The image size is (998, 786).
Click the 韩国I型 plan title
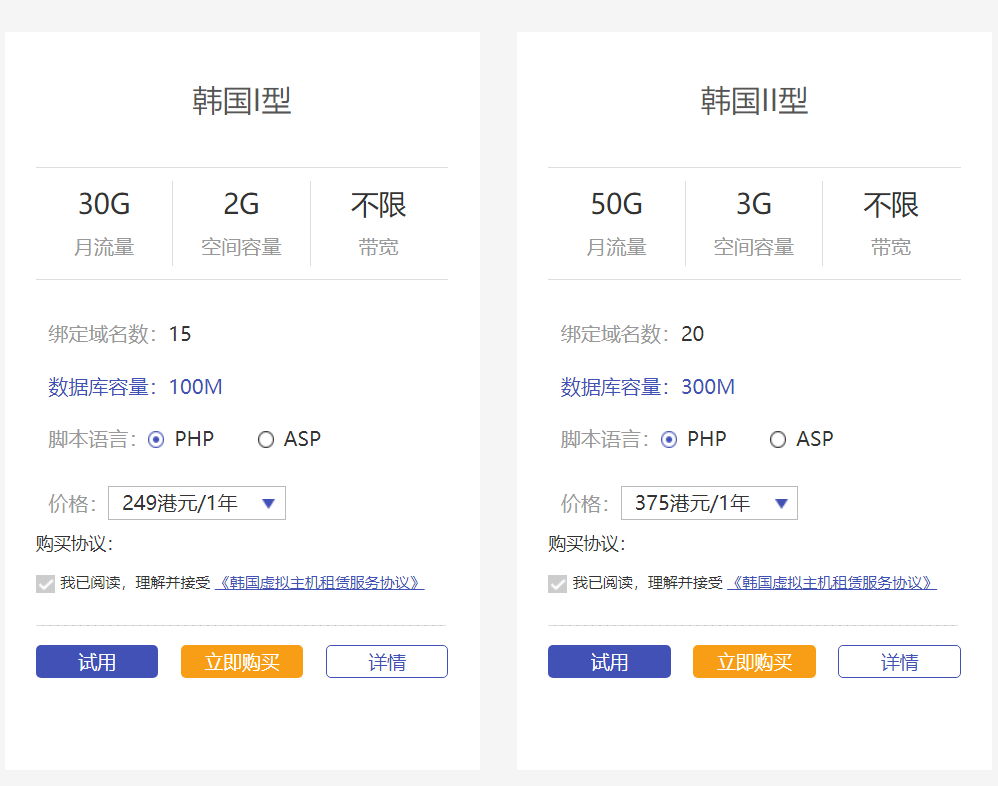tap(241, 101)
